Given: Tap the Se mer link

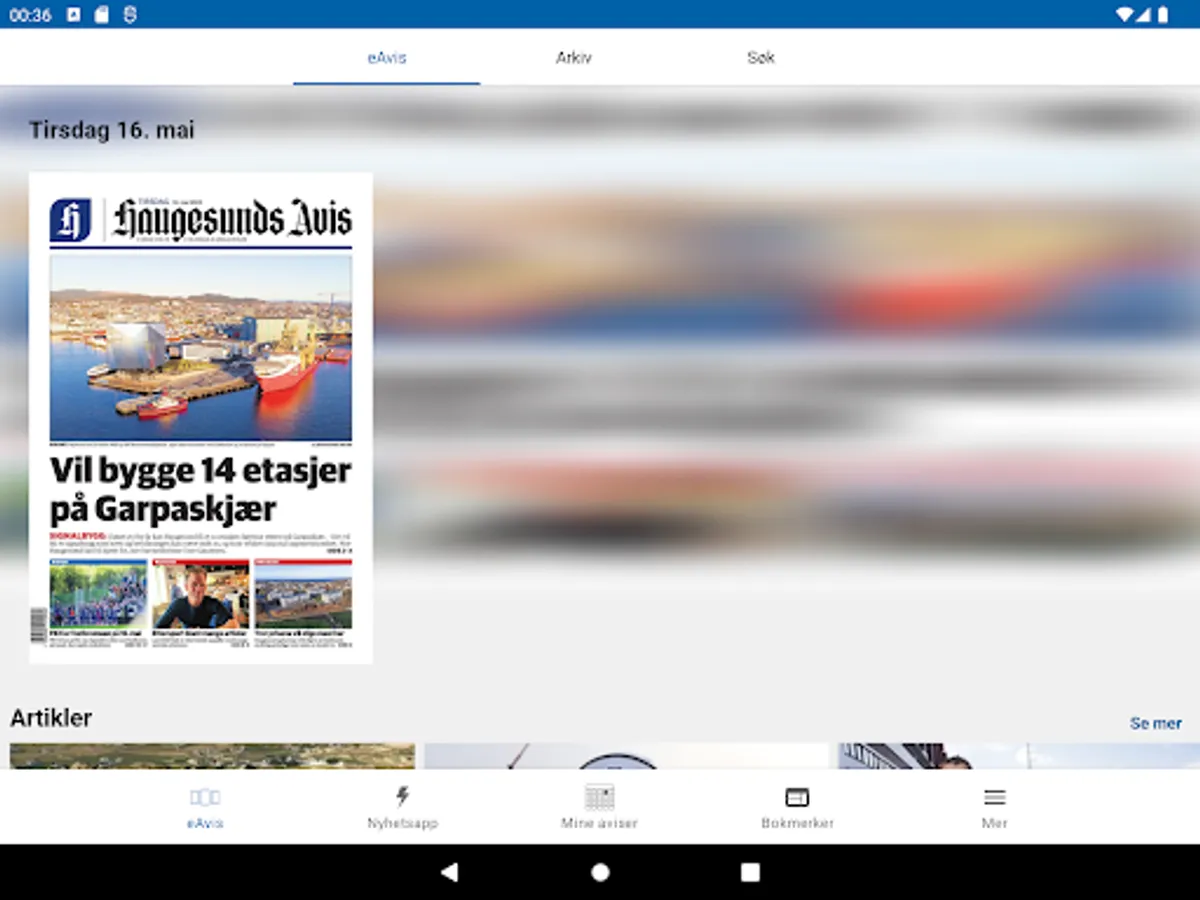Looking at the screenshot, I should tap(1155, 723).
